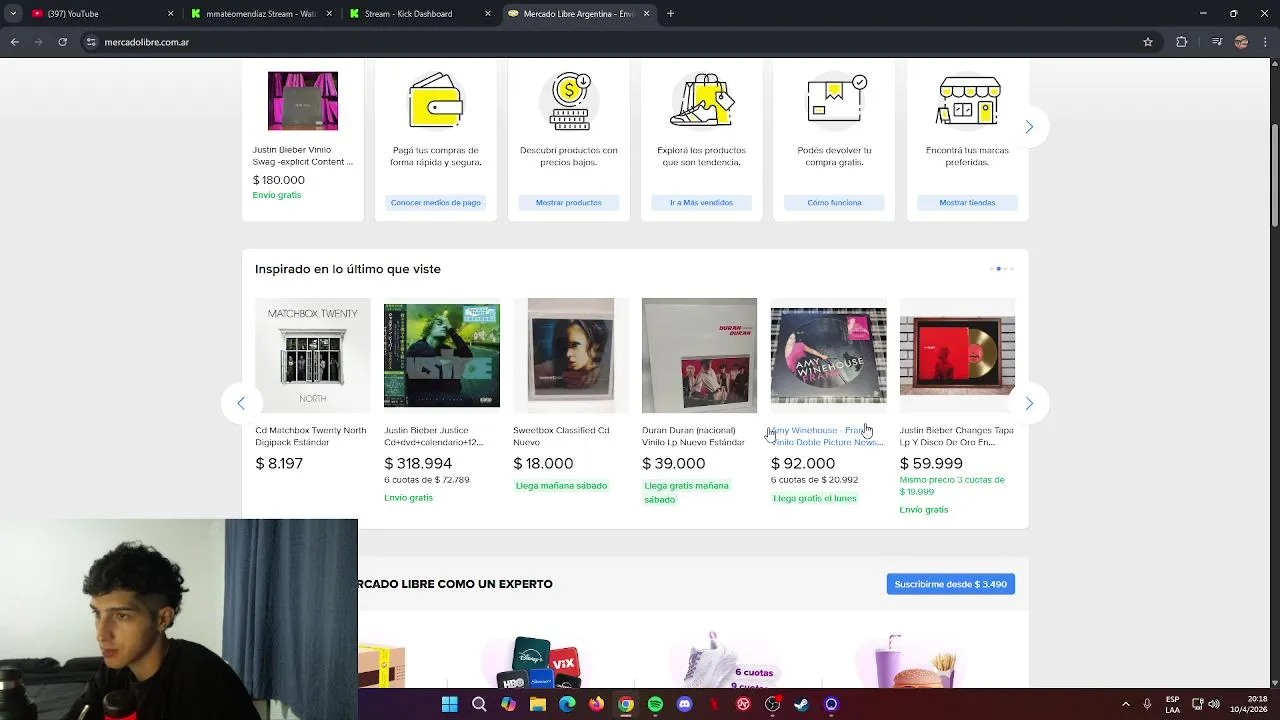Open Chrome media controls icon
The width and height of the screenshot is (1280, 720).
1216,42
